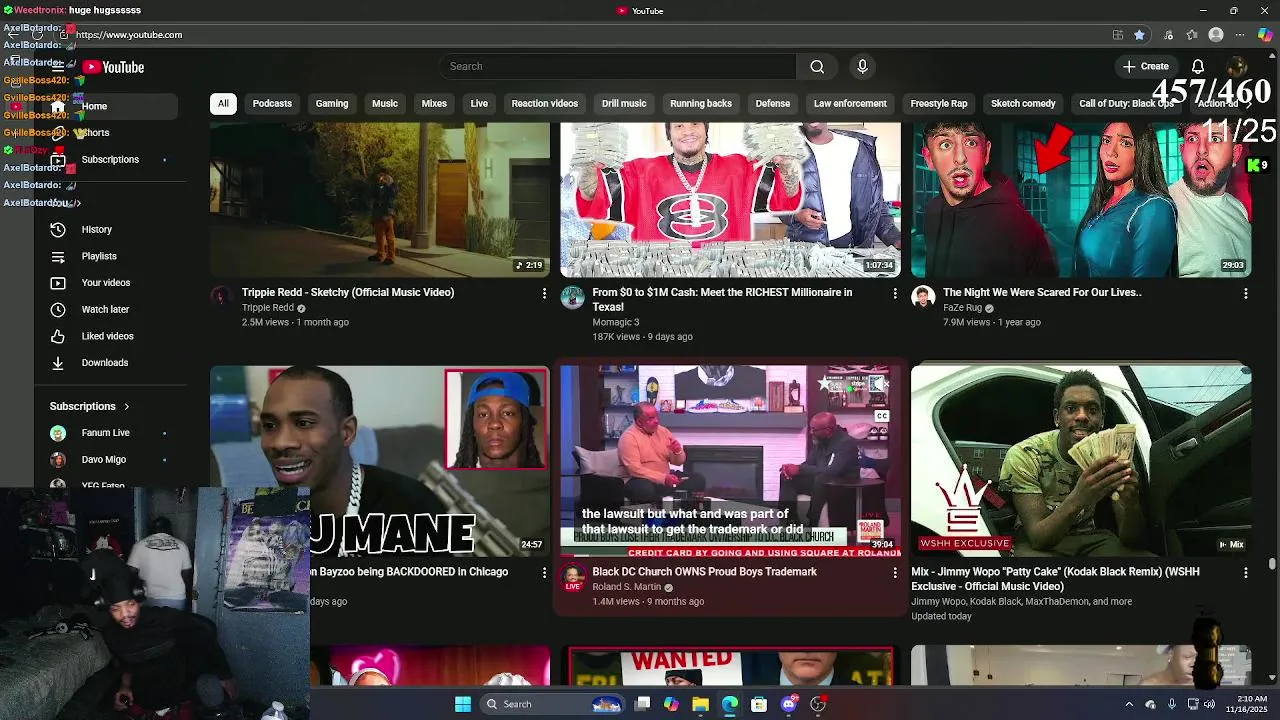Viewport: 1280px width, 720px height.
Task: Open the FaZe Rug Night We Were Scared thumbnail
Action: 1081,200
